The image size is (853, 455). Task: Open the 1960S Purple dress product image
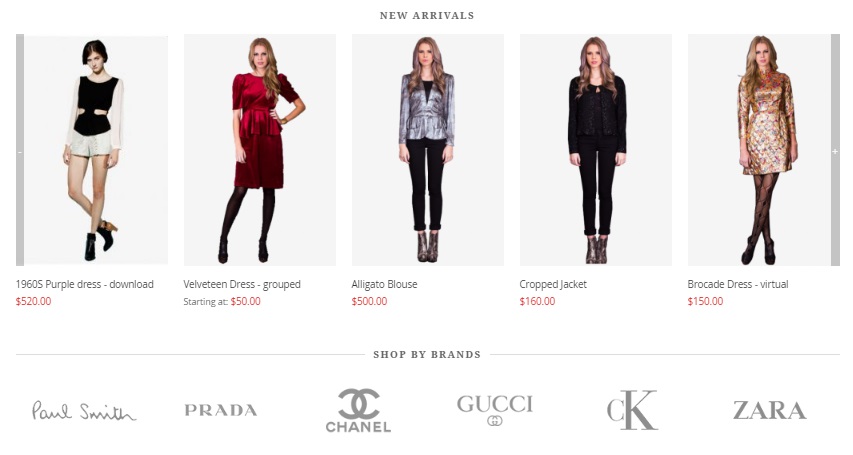96,150
